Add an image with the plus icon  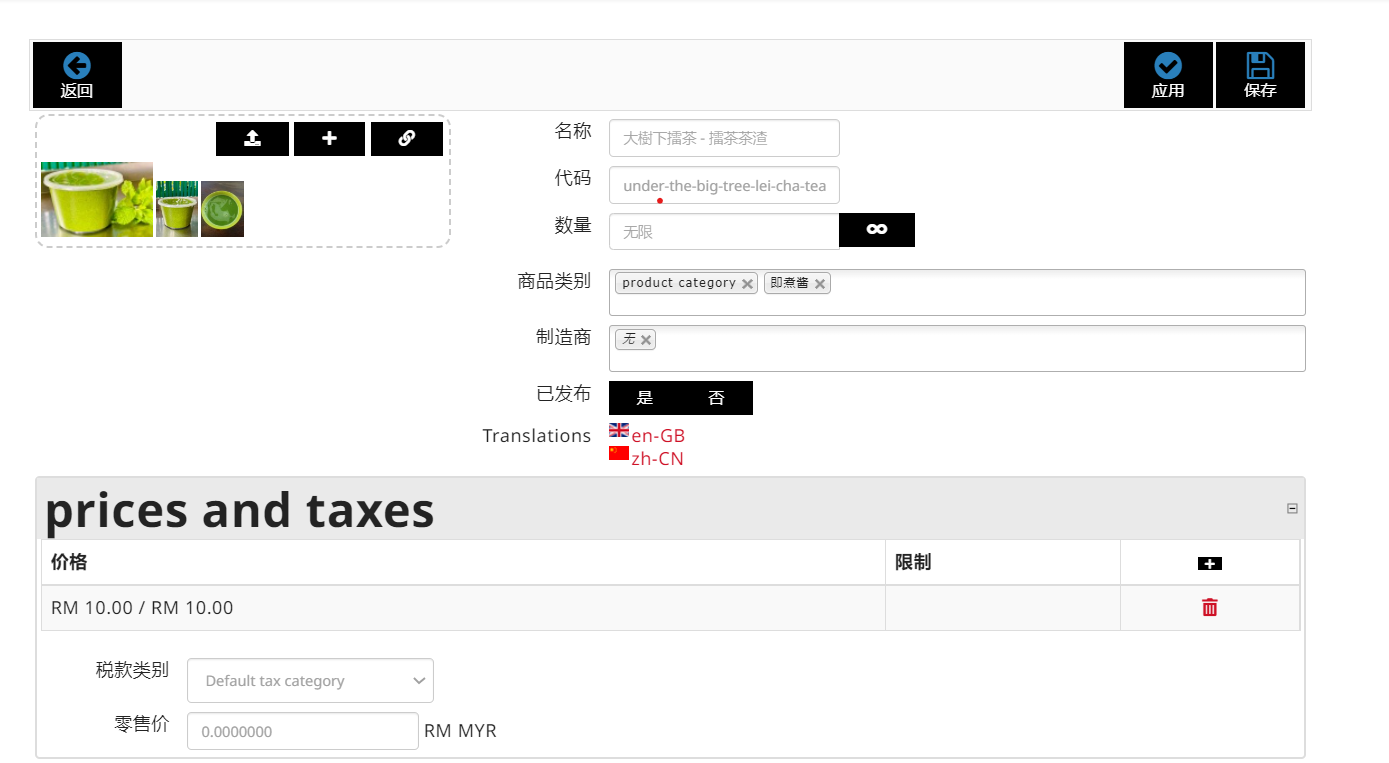[x=330, y=139]
